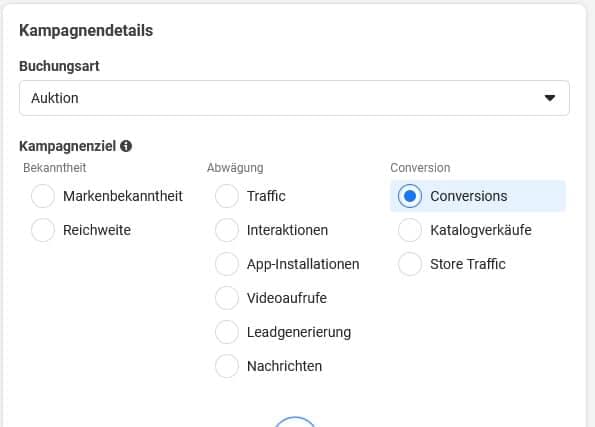
Task: Choose the Store Traffic radio option
Action: pyautogui.click(x=410, y=264)
